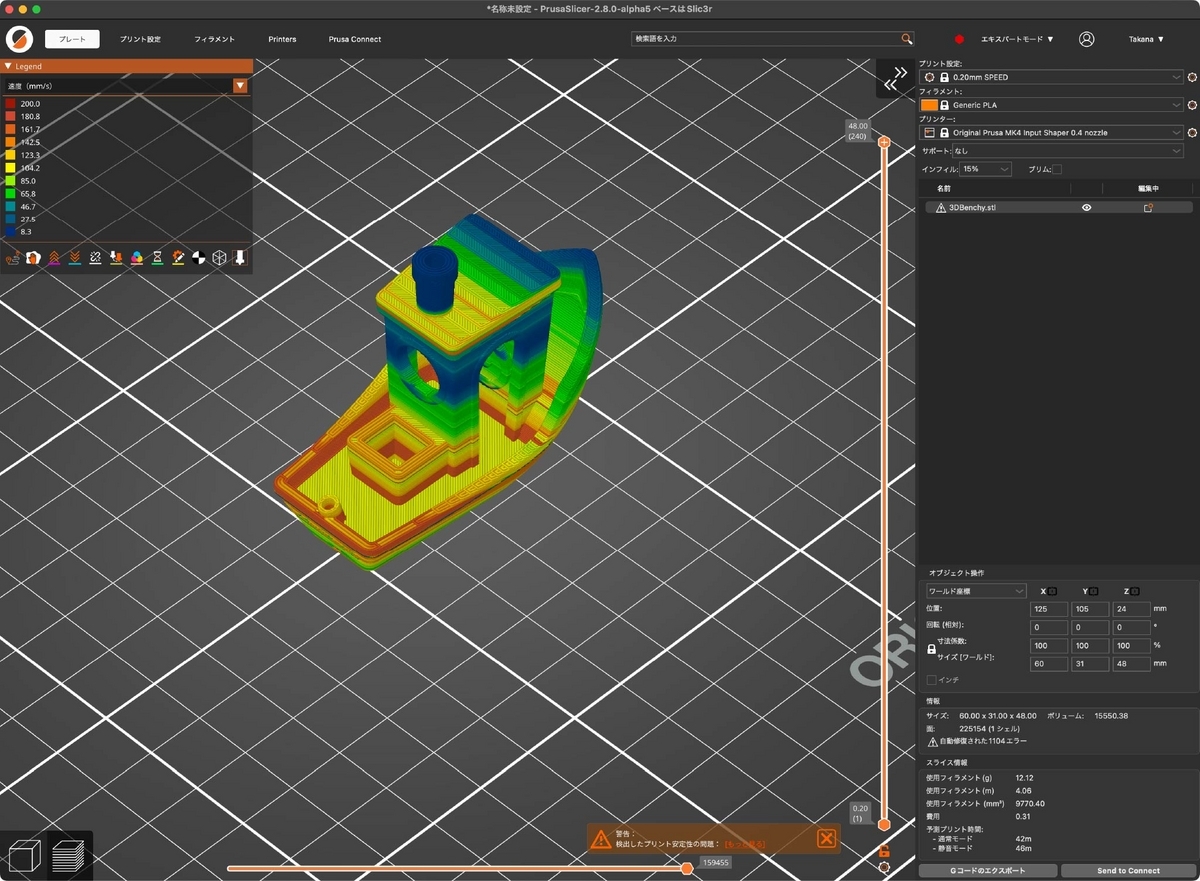Hide 3DBenchy.stl with eye icon
The width and height of the screenshot is (1200, 881).
coord(1087,208)
